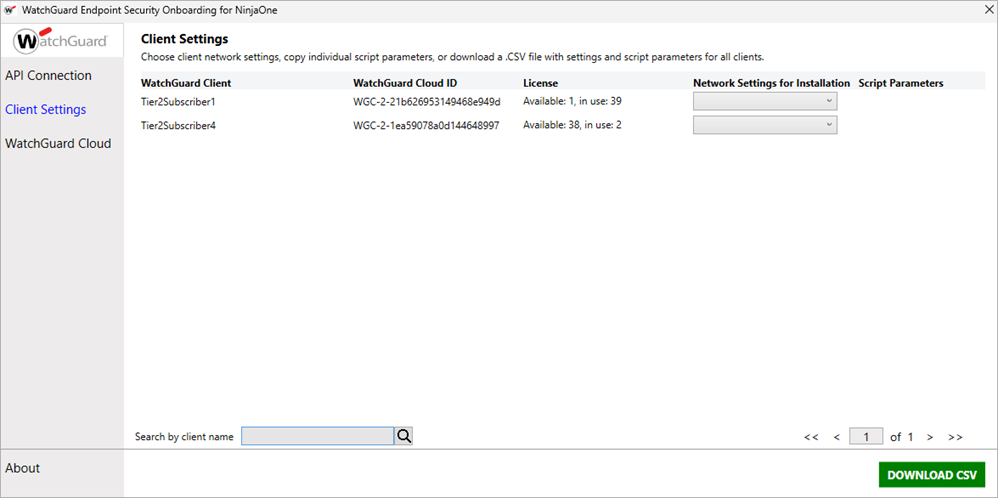Go to previous page with < button

pyautogui.click(x=837, y=437)
